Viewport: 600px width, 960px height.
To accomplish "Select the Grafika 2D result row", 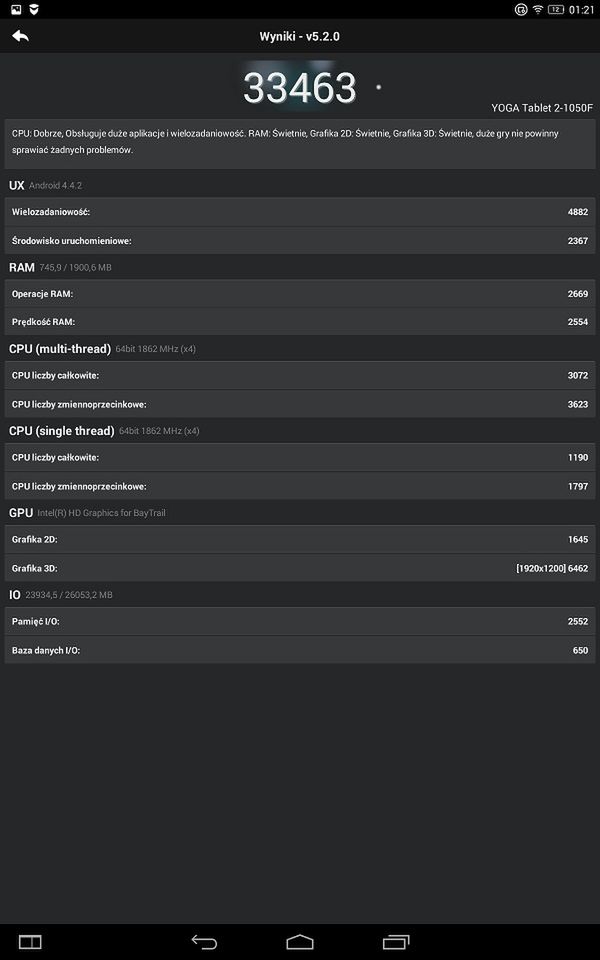I will (x=300, y=540).
